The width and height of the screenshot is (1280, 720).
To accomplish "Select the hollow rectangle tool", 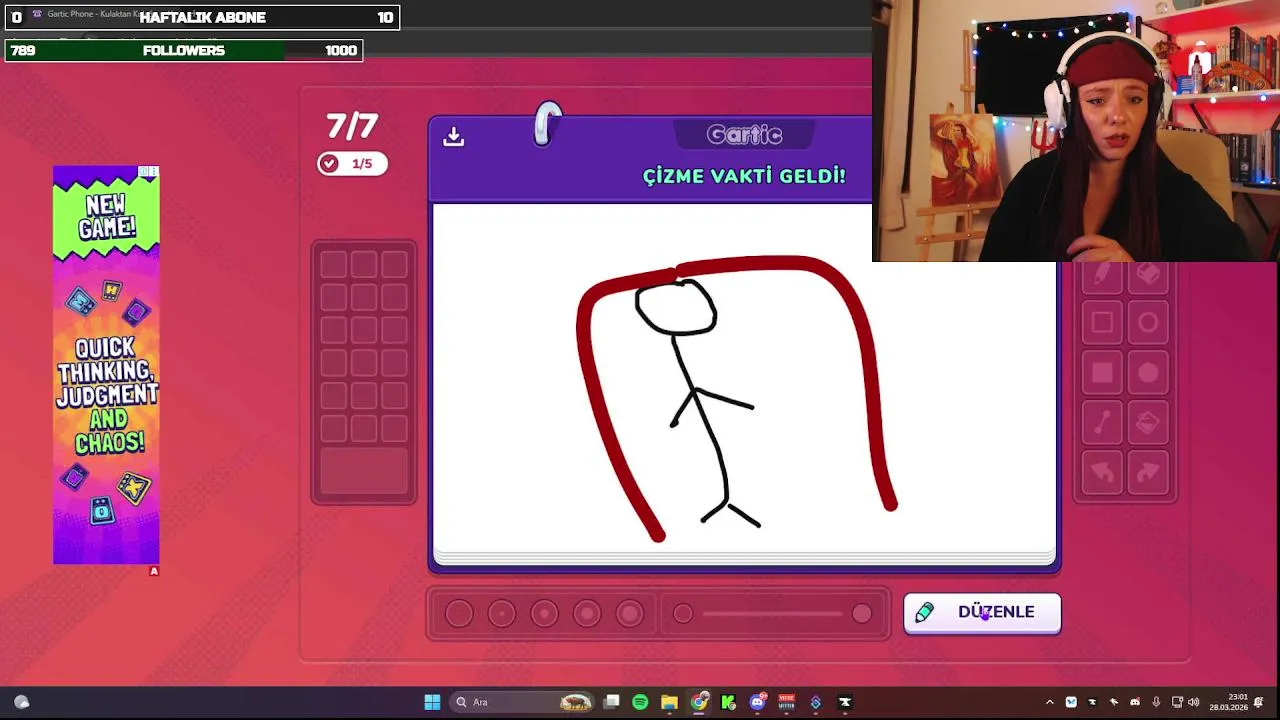I will pyautogui.click(x=1102, y=323).
